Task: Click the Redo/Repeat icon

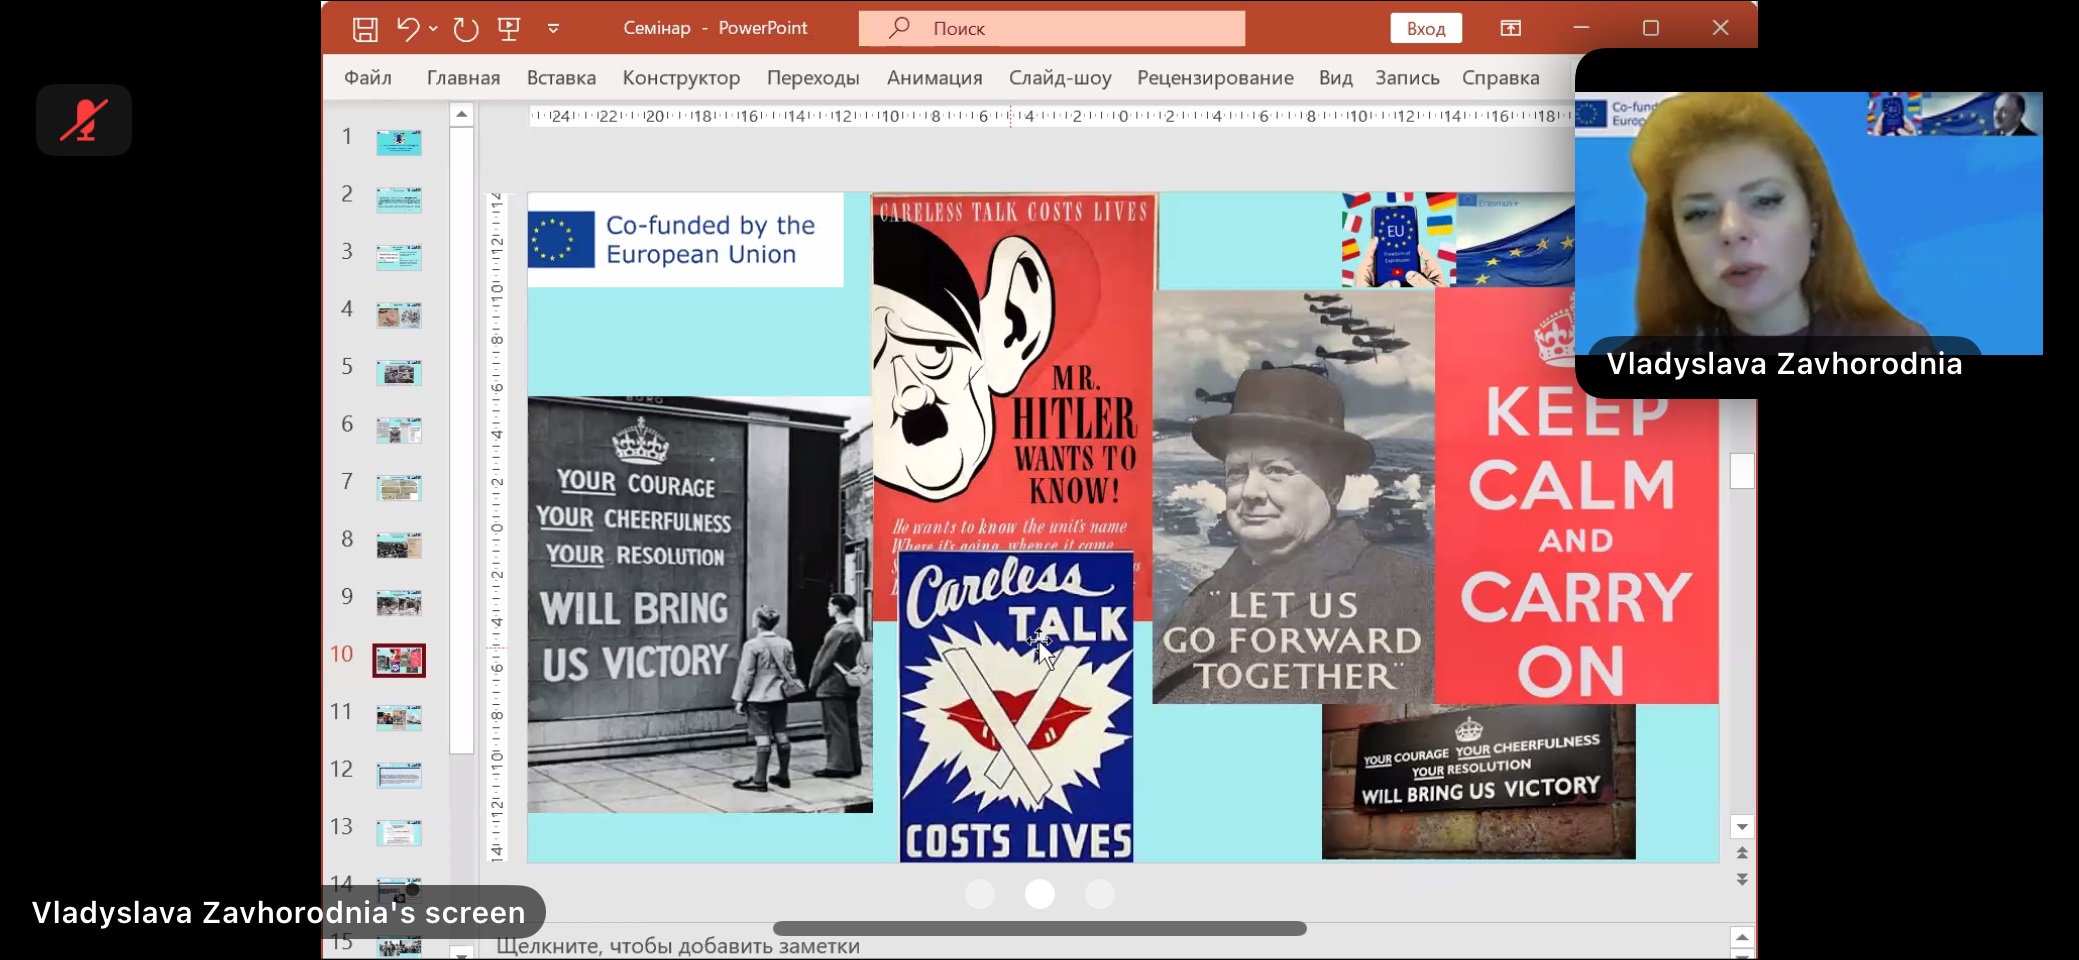Action: tap(465, 29)
